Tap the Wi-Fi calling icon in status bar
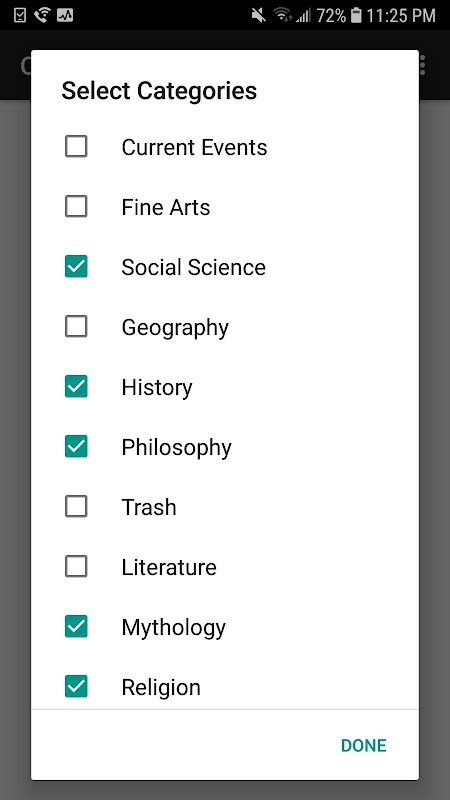 click(42, 15)
